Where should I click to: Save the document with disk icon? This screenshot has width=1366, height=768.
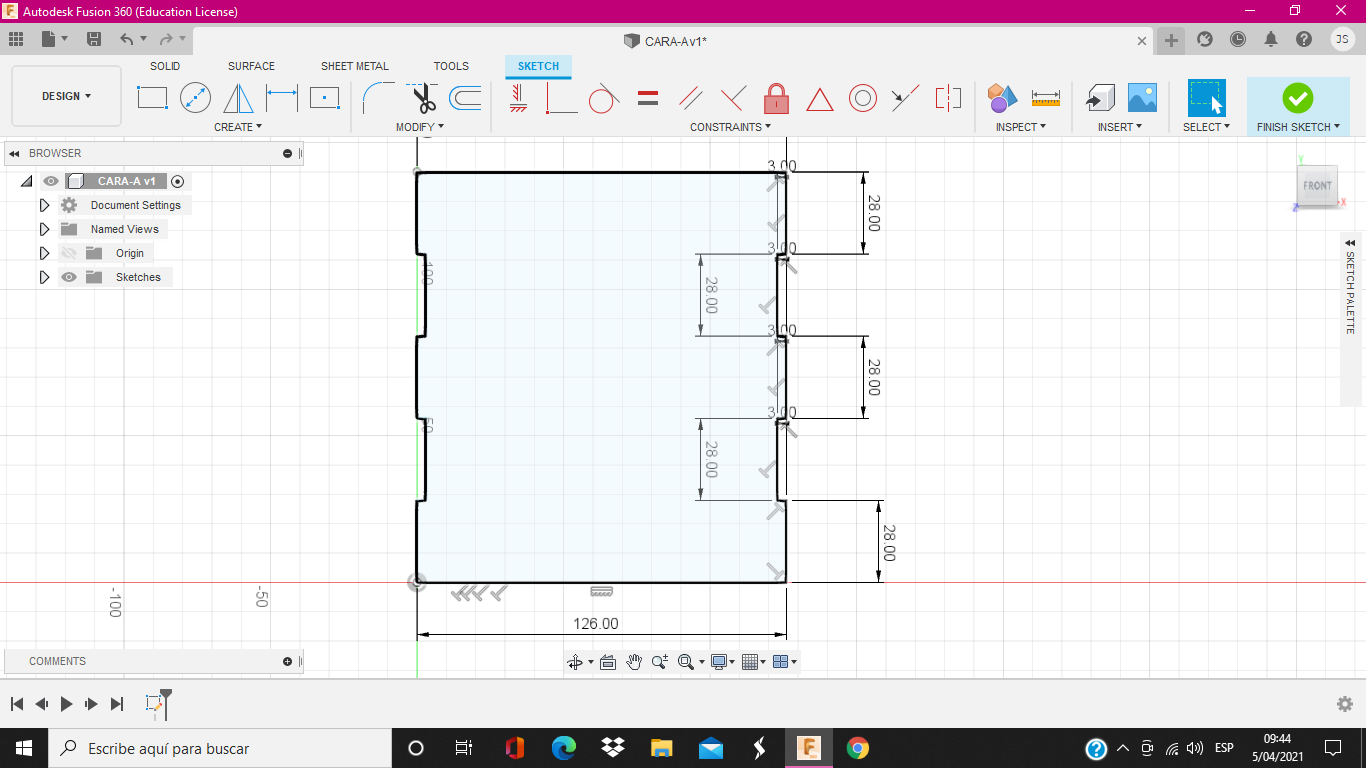click(x=94, y=39)
